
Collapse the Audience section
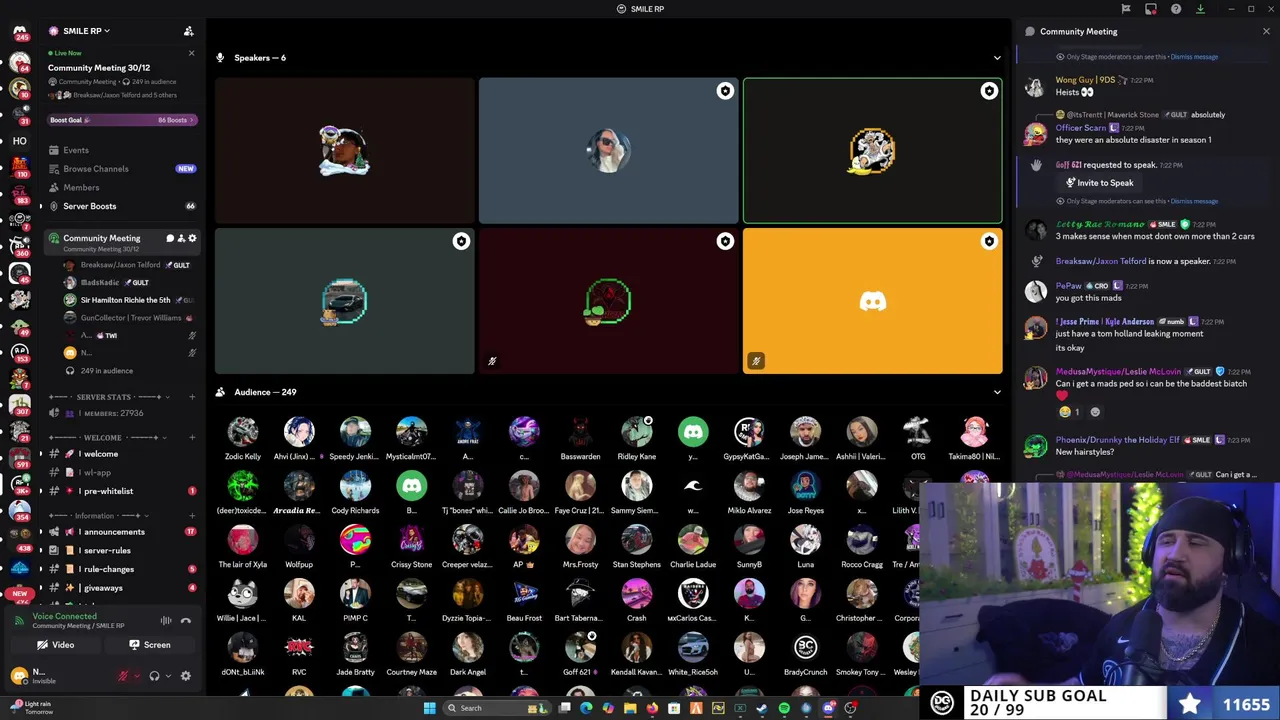tap(997, 392)
